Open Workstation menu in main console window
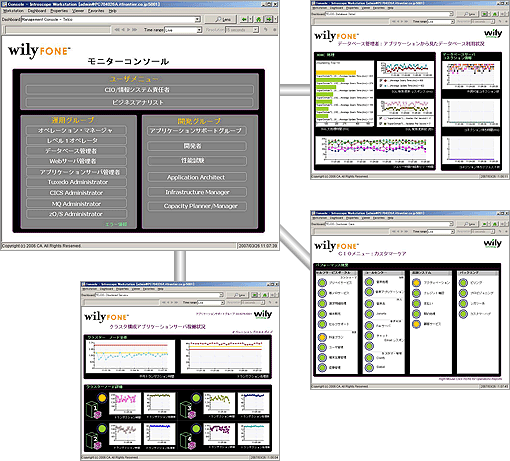This screenshot has width=510, height=461. pos(13,11)
